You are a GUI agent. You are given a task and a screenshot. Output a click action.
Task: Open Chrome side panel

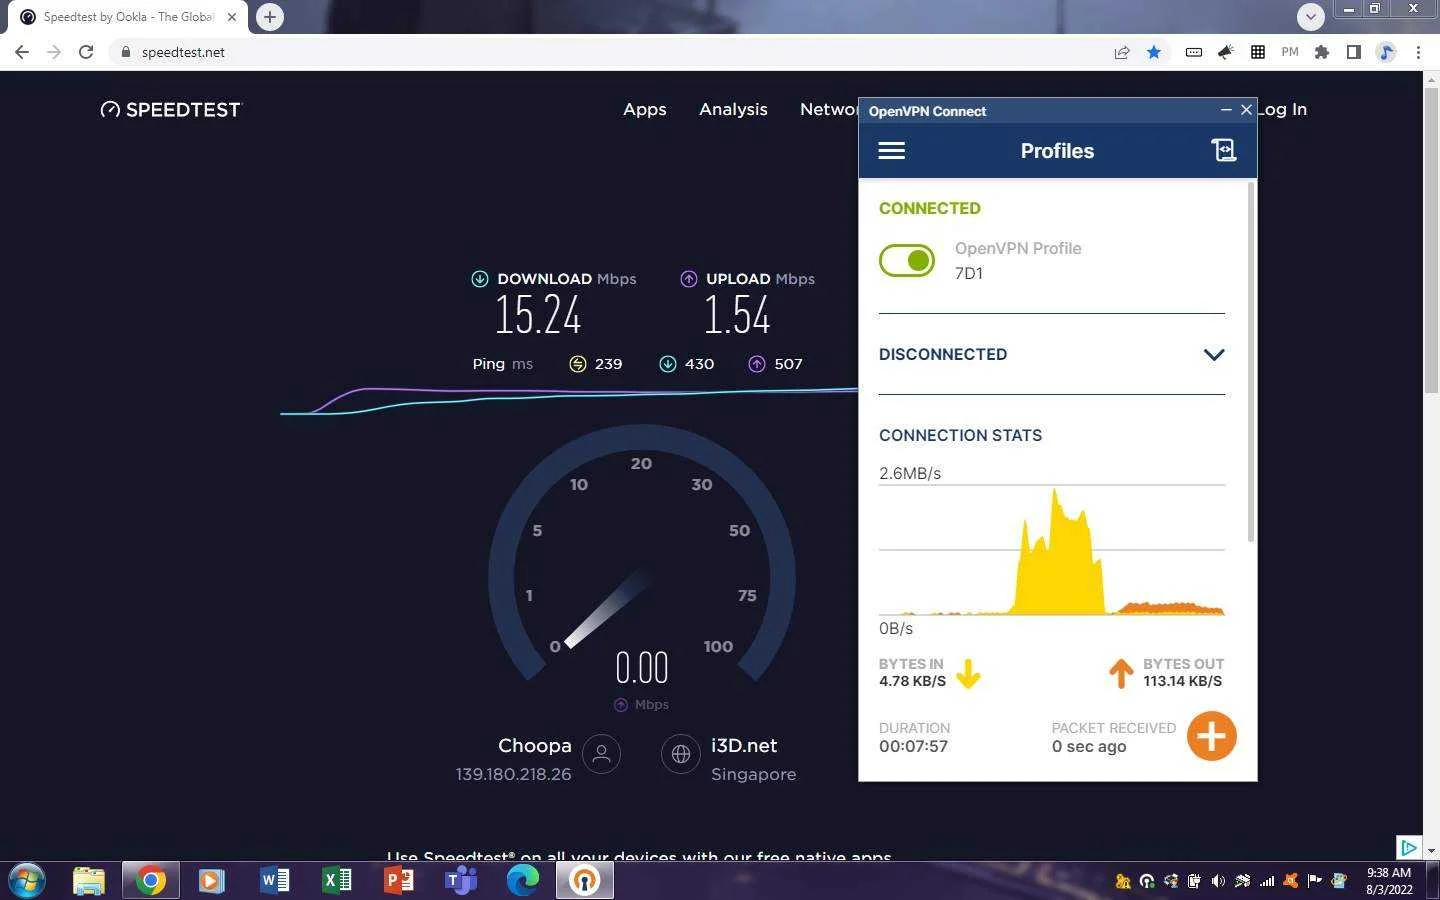tap(1354, 52)
